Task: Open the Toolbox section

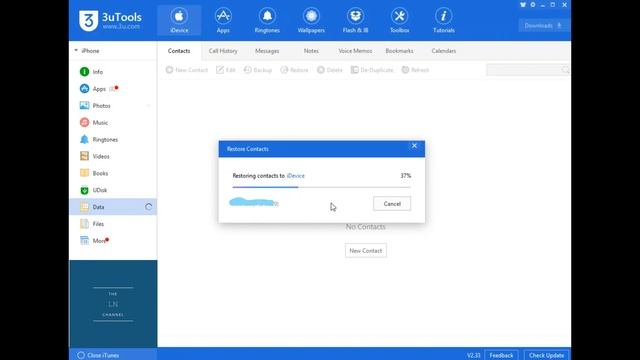Action: click(399, 20)
